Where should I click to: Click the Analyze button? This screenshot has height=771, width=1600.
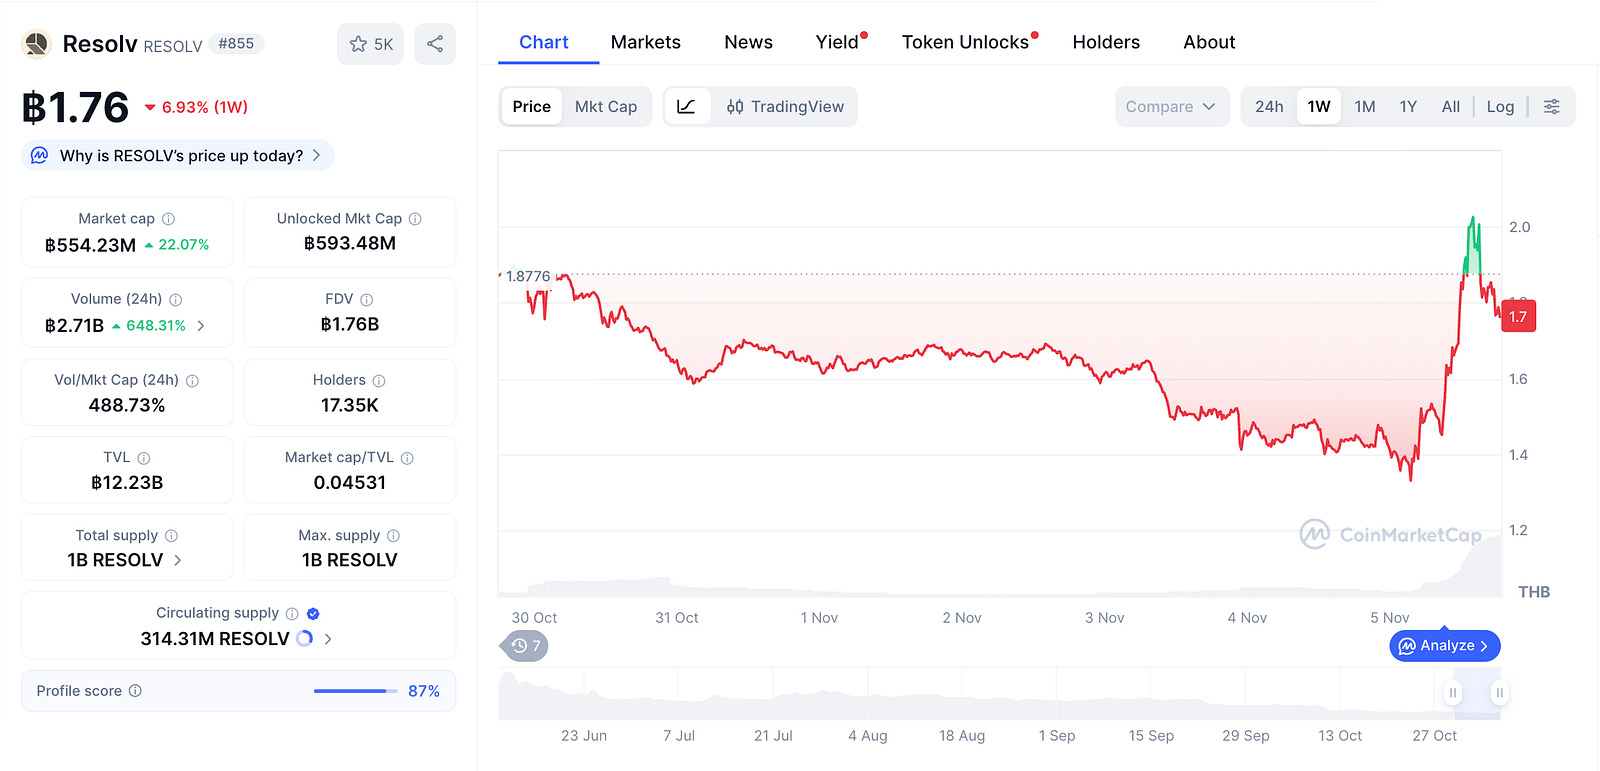click(1445, 646)
